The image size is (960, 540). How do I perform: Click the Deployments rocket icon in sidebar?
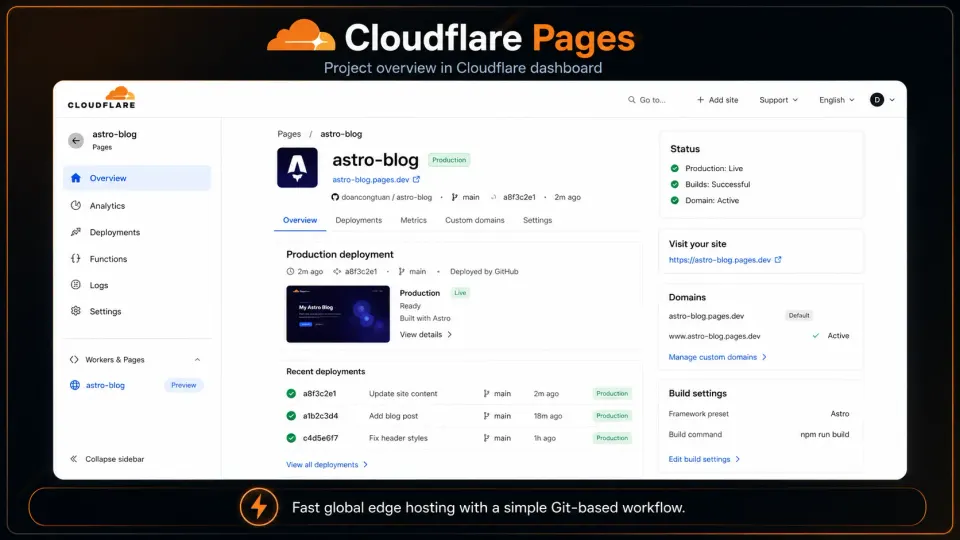tap(75, 232)
